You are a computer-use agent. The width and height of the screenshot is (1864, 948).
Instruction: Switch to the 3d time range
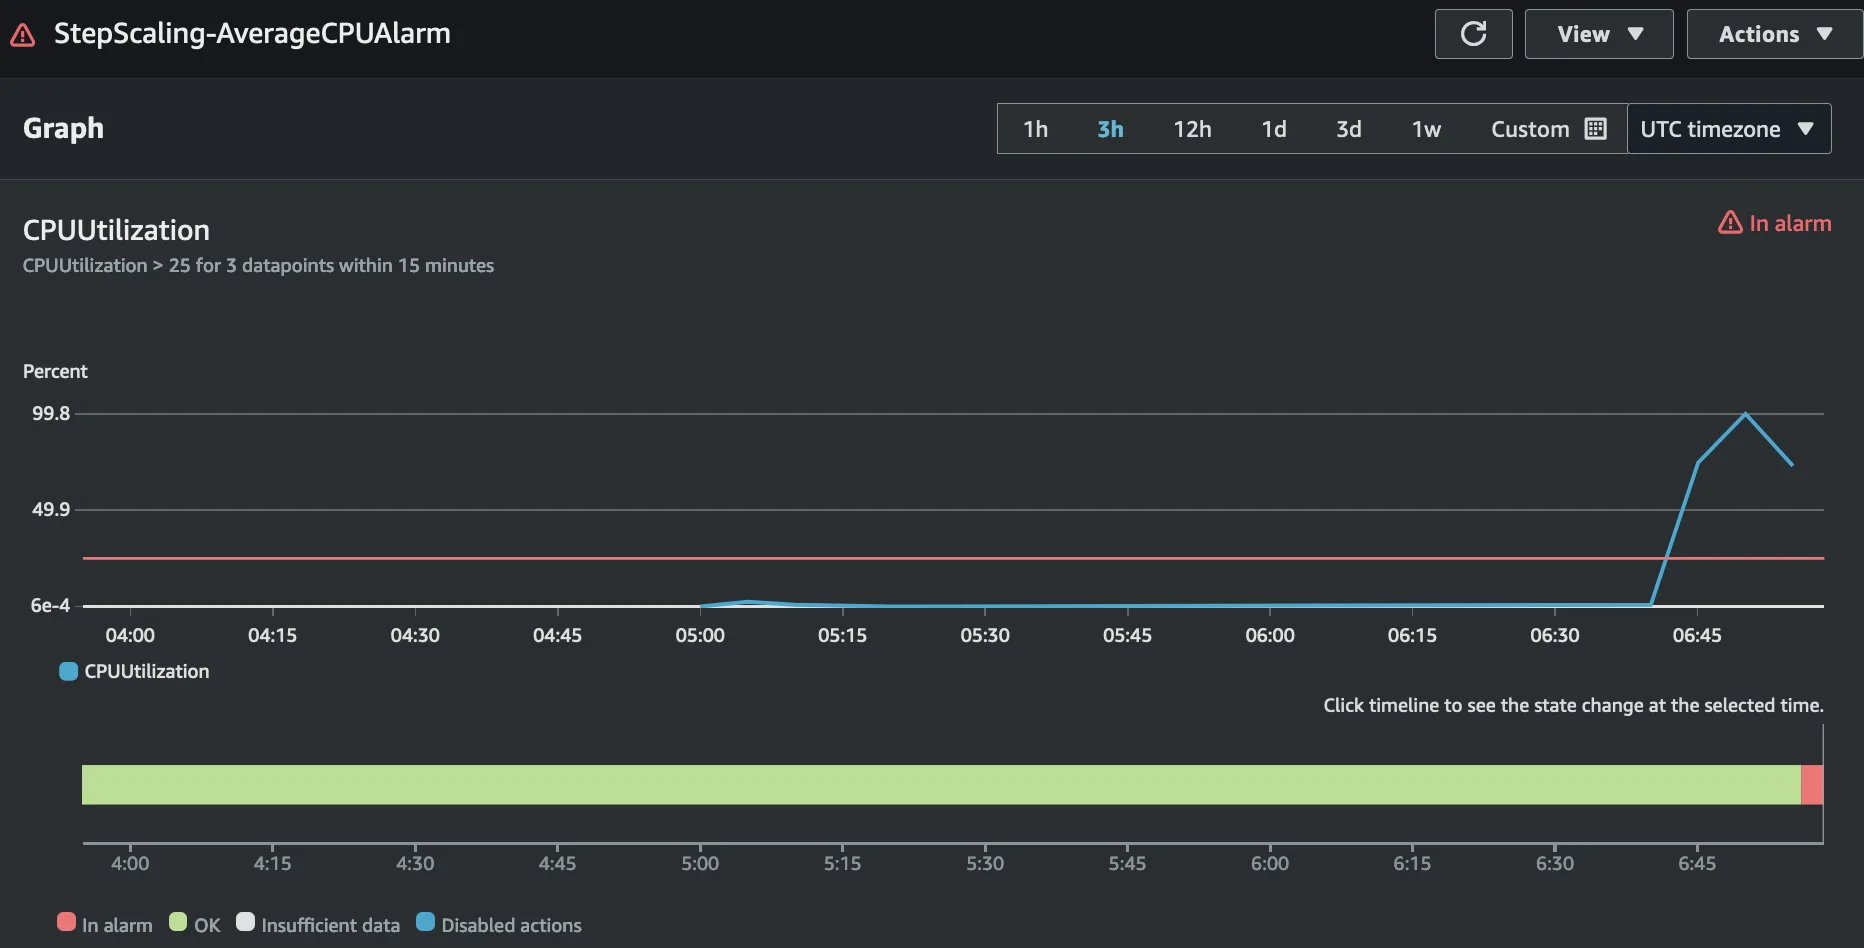pyautogui.click(x=1348, y=129)
